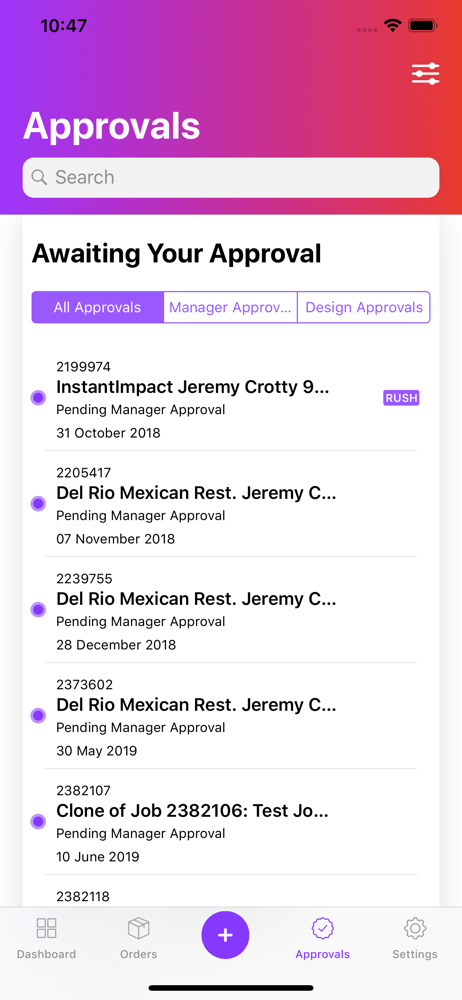Switch to Design Approvals segment
This screenshot has width=462, height=1000.
point(364,307)
